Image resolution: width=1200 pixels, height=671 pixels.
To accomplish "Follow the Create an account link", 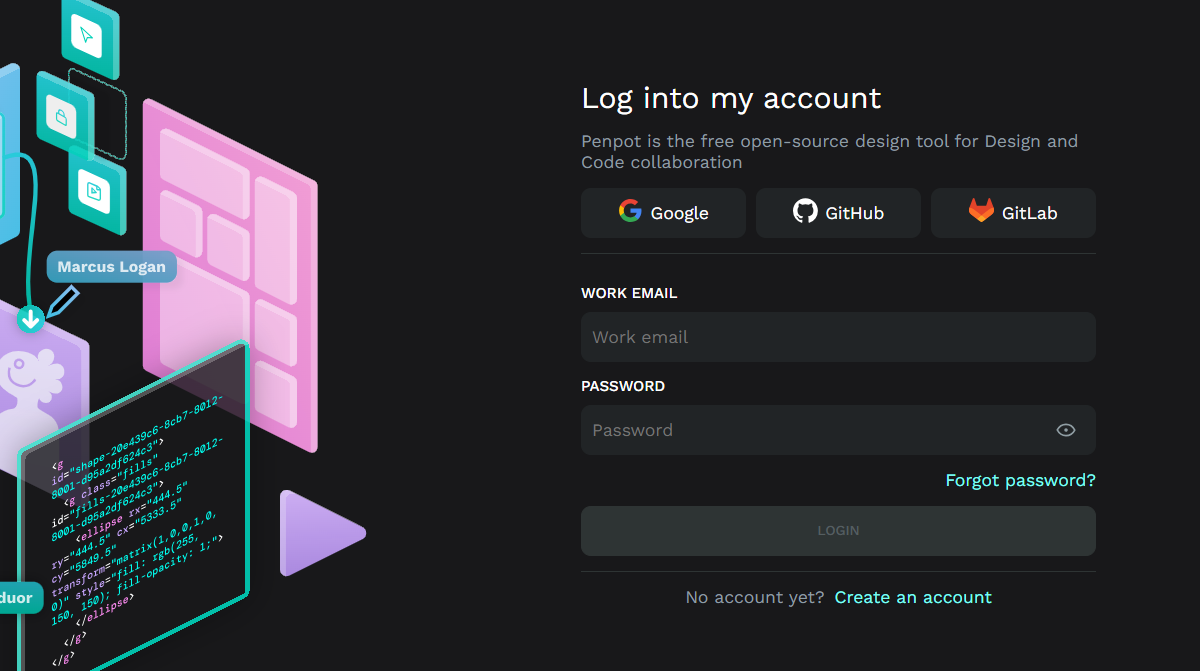I will (x=913, y=597).
